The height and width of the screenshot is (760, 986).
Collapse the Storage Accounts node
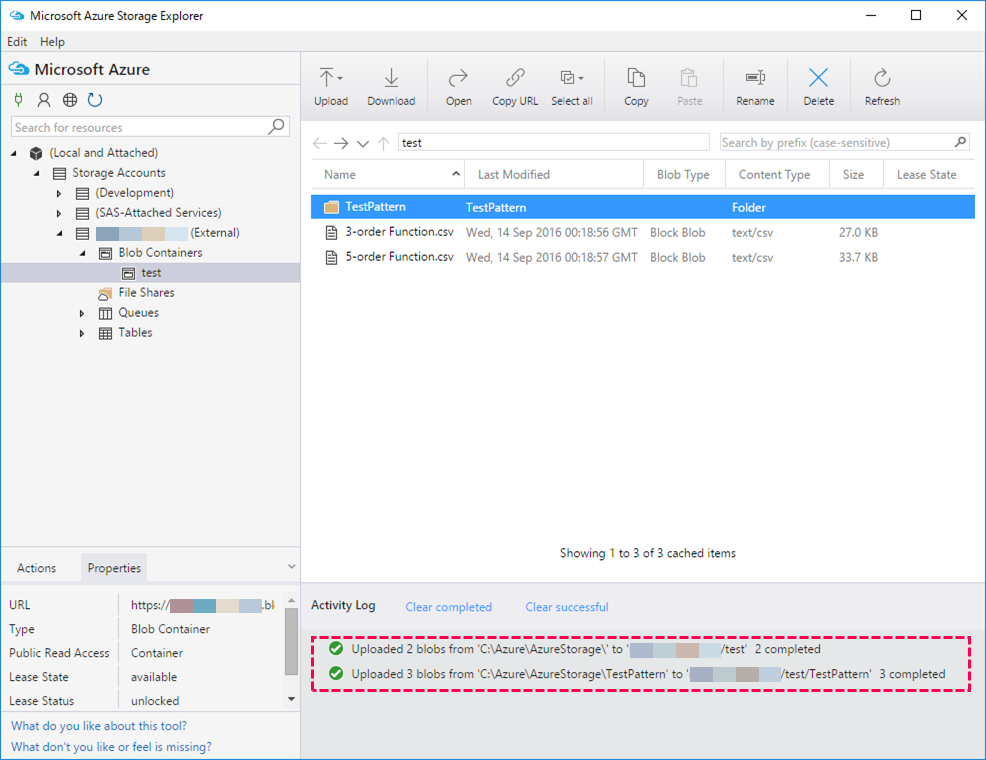coord(36,173)
